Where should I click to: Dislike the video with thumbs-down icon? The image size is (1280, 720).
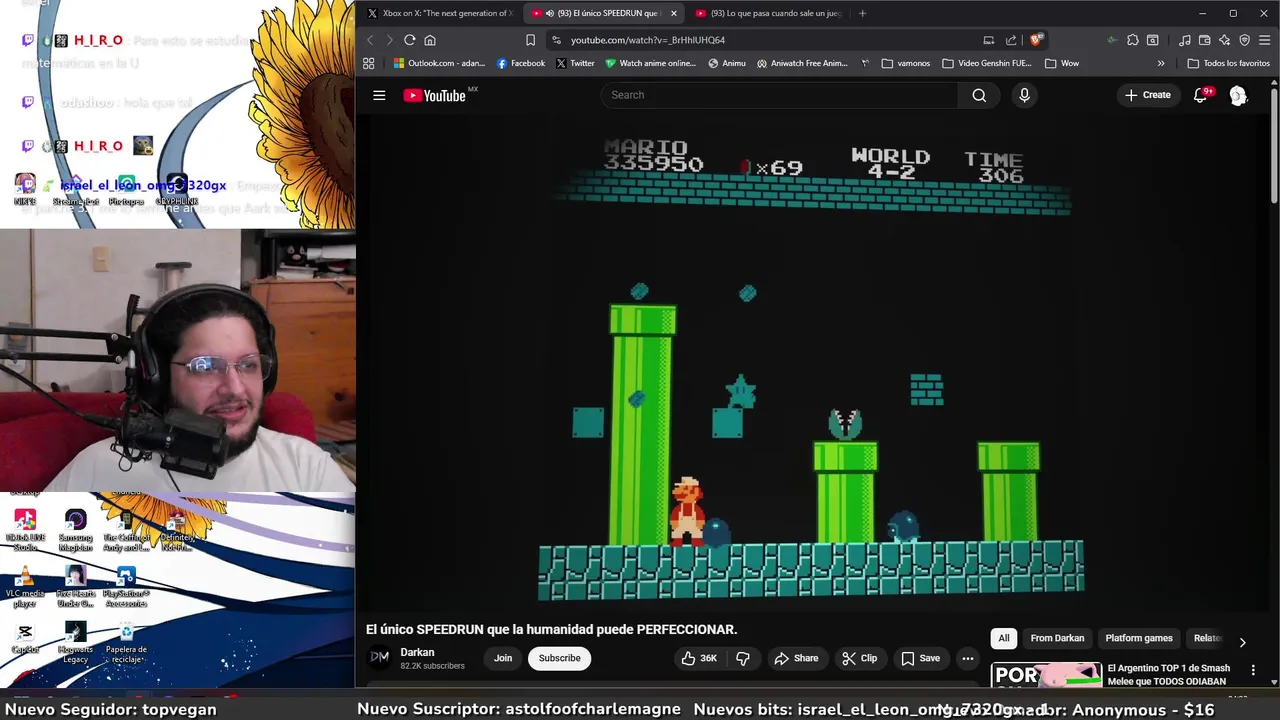pos(743,658)
